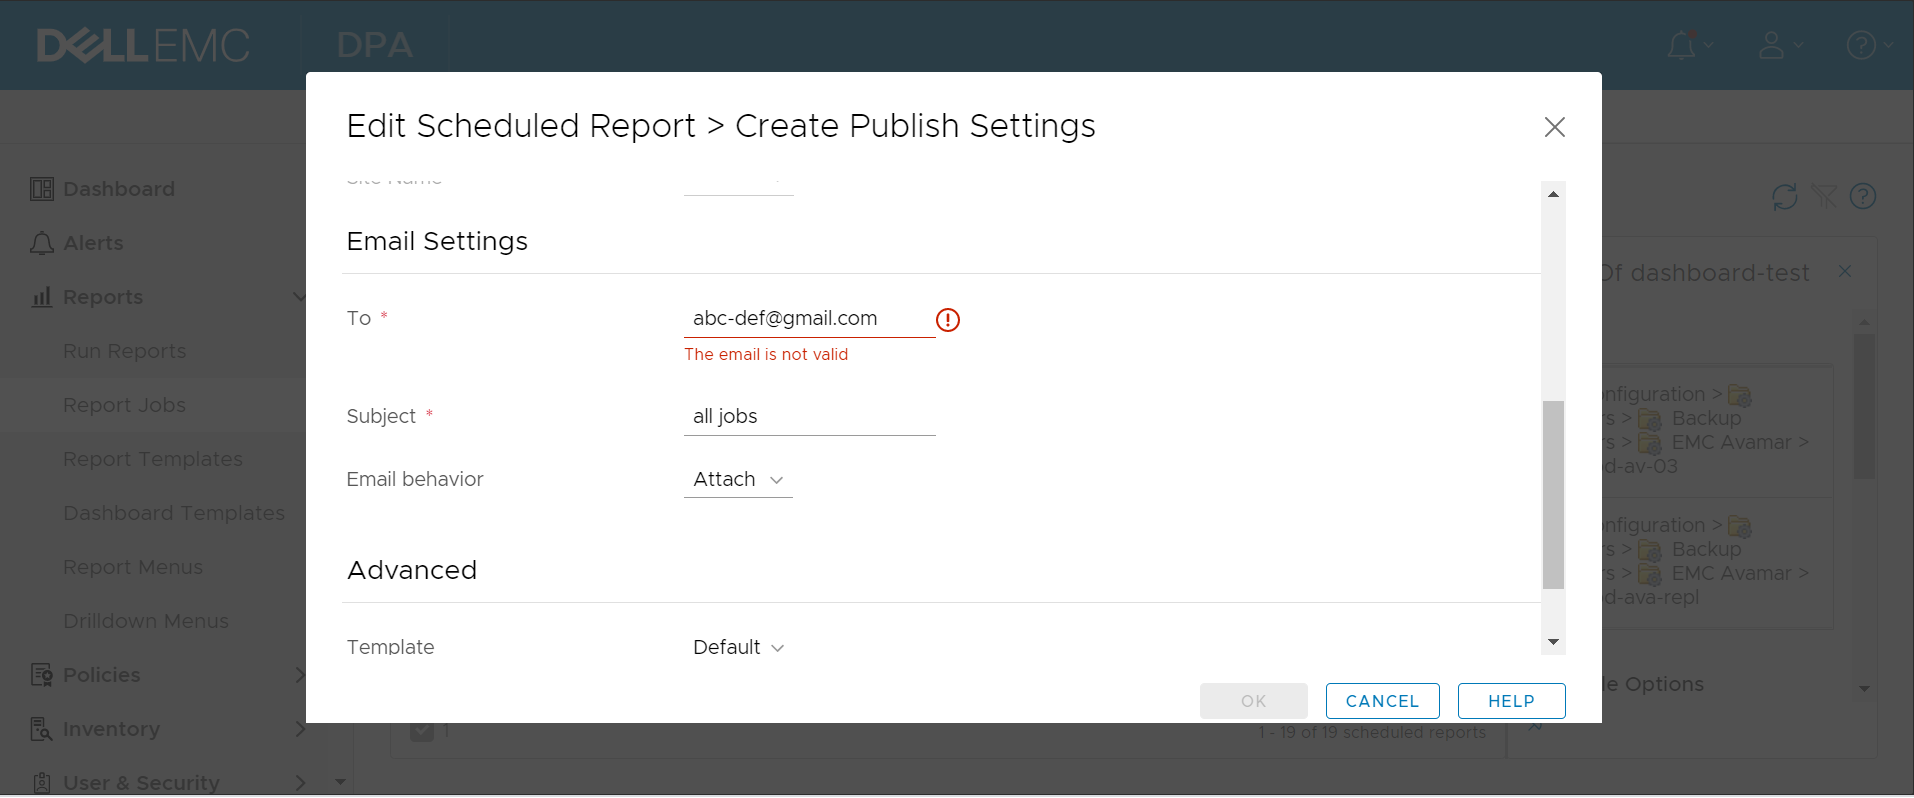Click the notifications bell icon

1681,45
